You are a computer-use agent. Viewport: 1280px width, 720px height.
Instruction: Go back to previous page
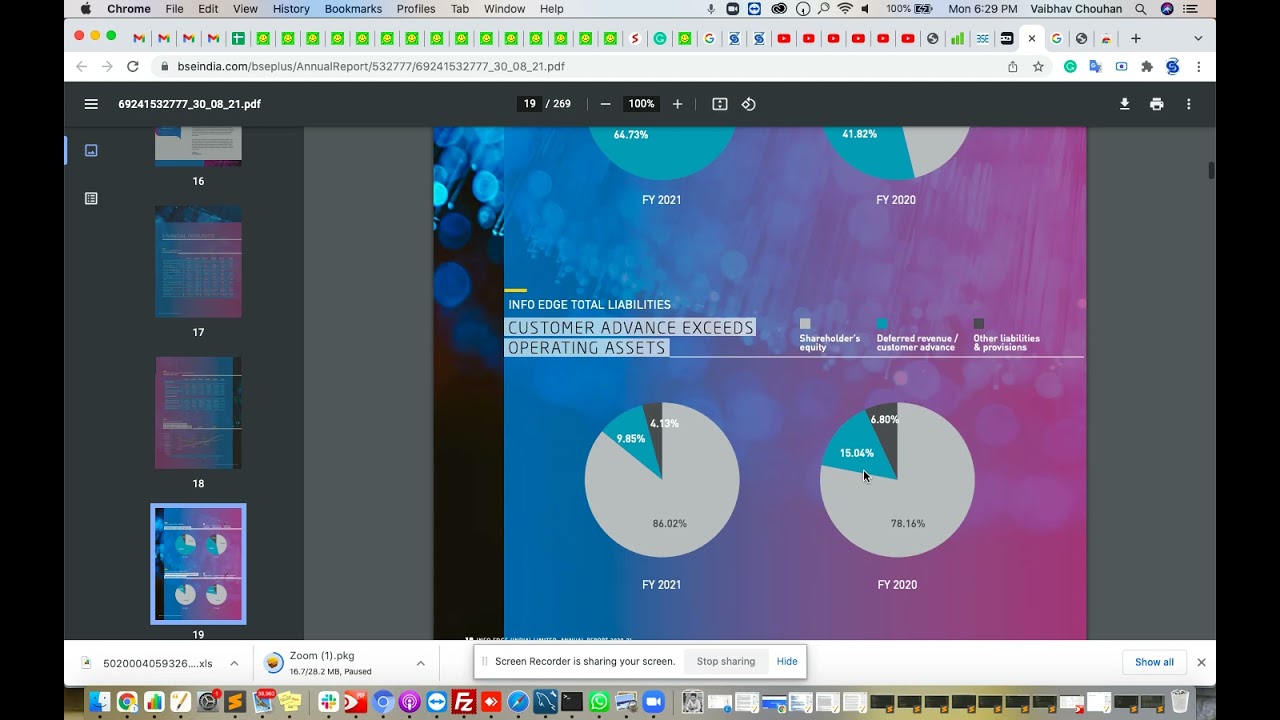coord(82,66)
